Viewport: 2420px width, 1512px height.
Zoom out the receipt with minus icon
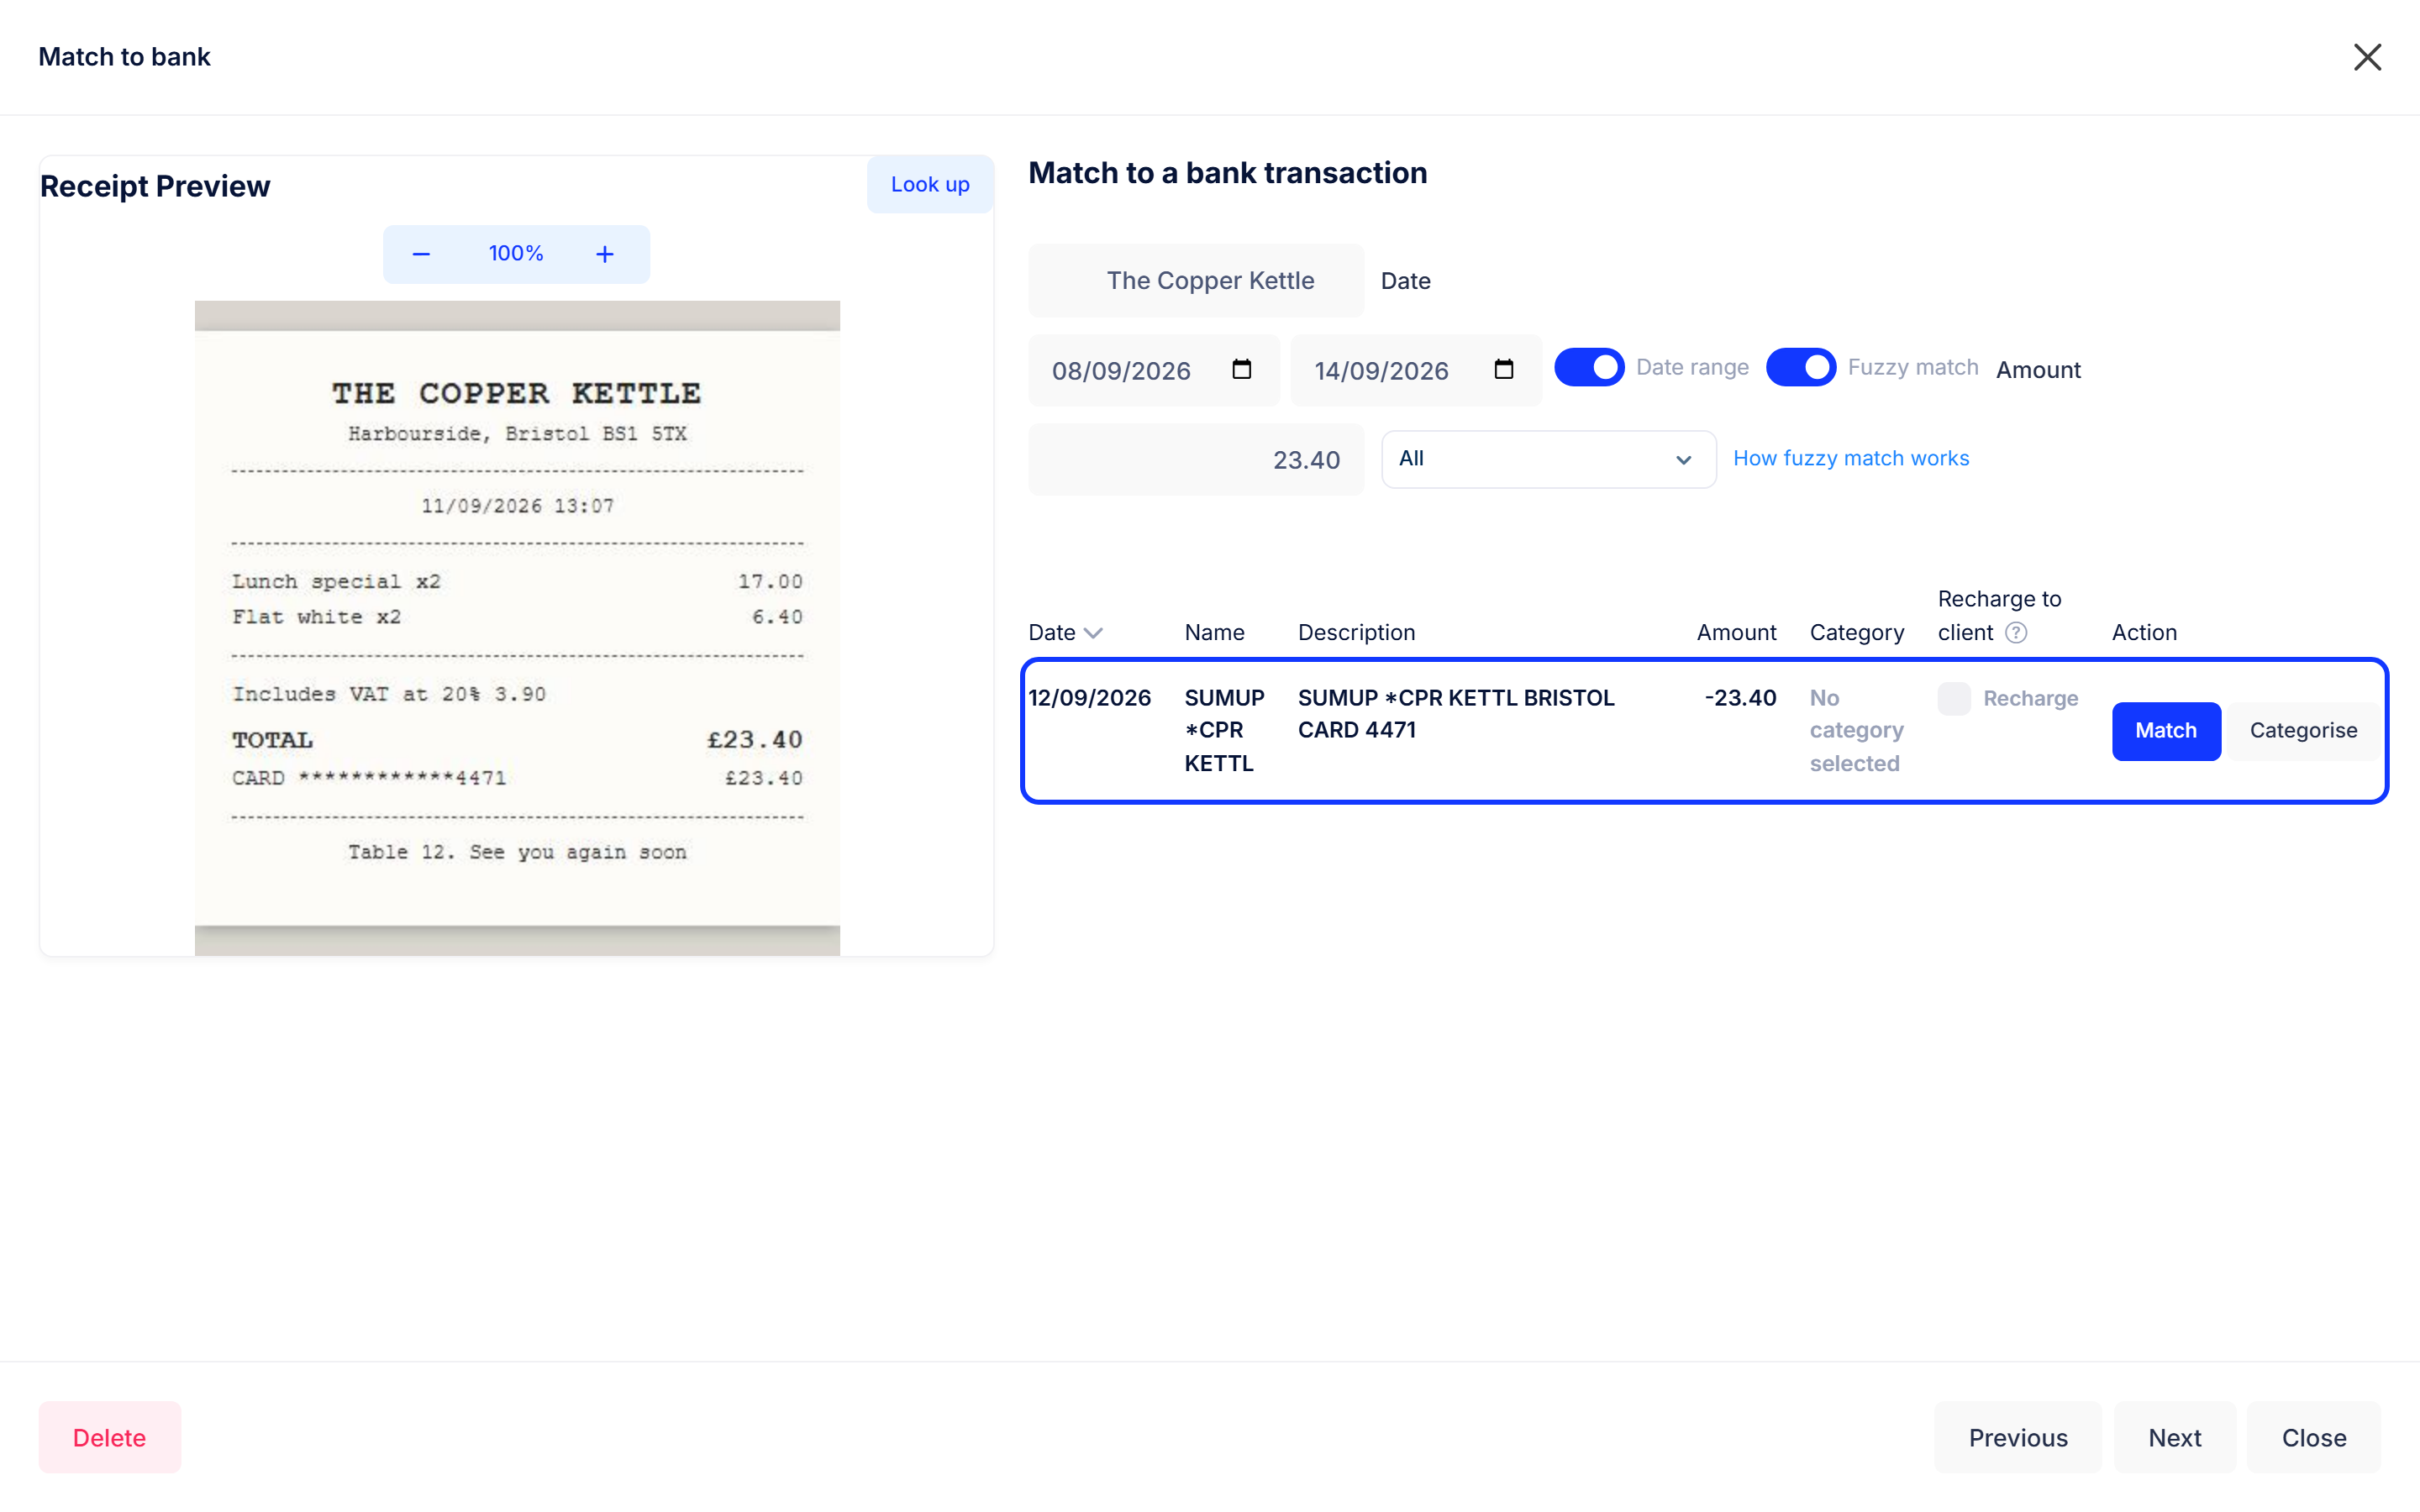click(x=421, y=254)
